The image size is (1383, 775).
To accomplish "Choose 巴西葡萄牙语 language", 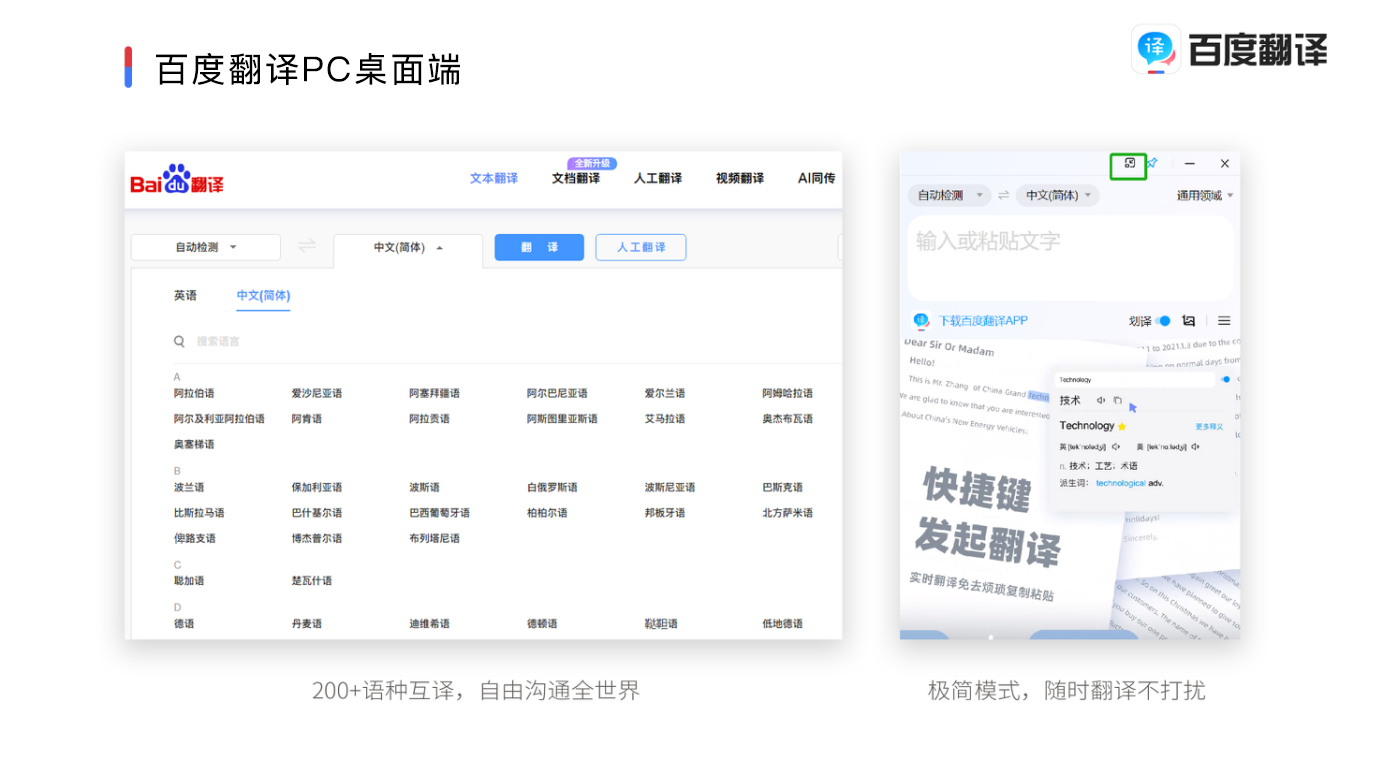I will pyautogui.click(x=440, y=513).
